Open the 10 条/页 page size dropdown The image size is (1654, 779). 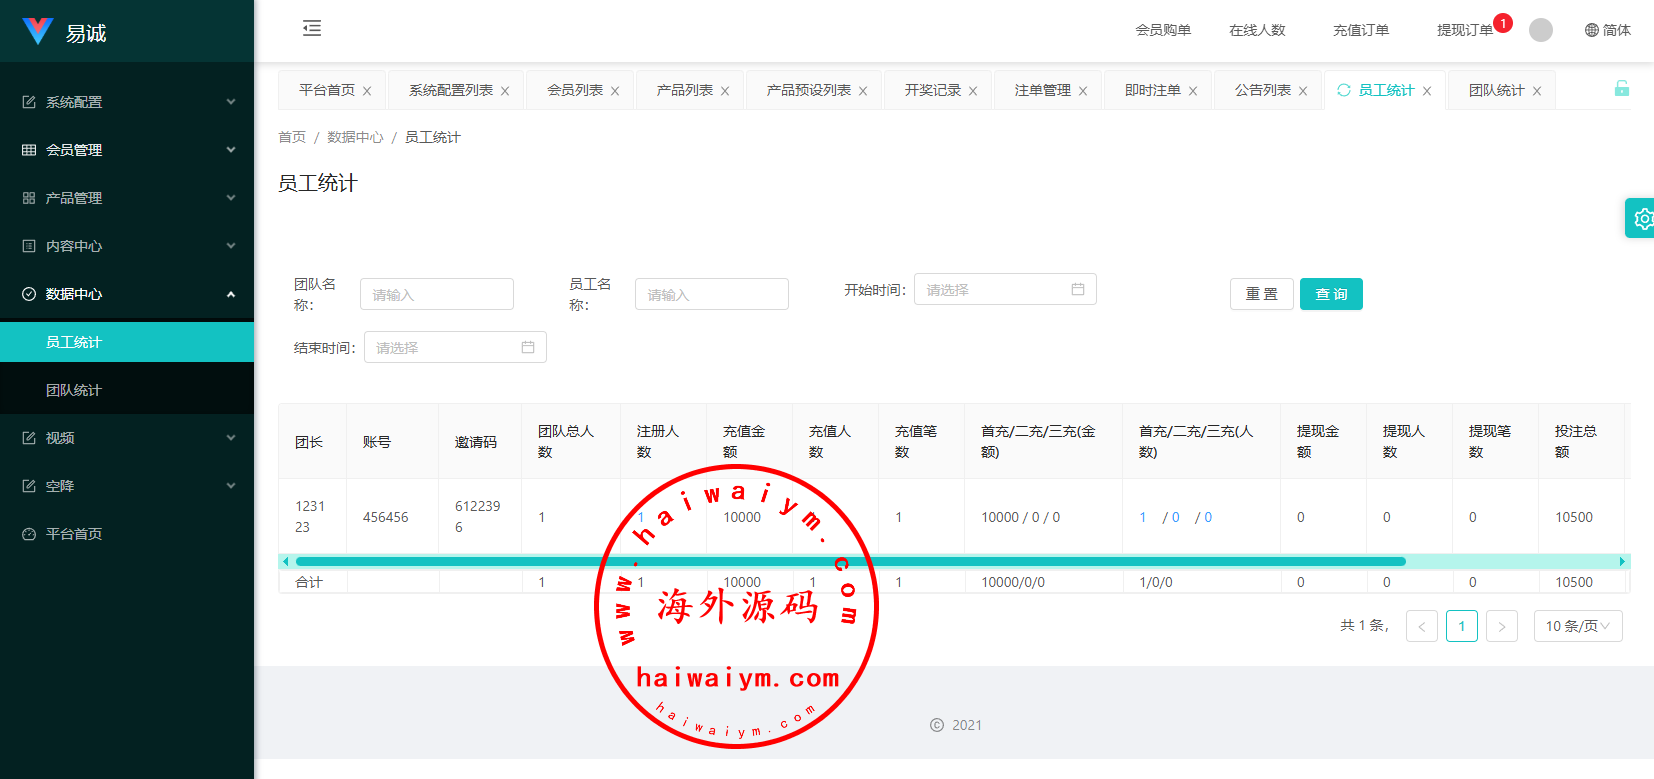tap(1577, 626)
